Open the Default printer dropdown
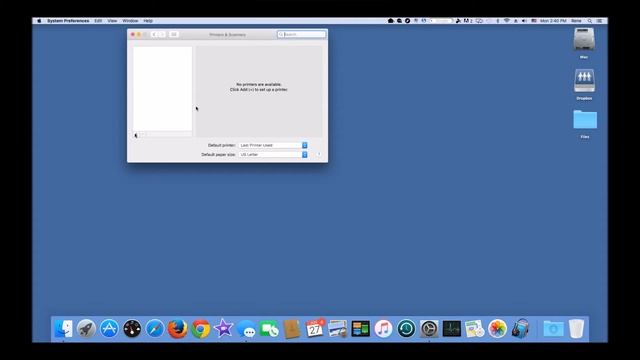This screenshot has width=640, height=360. (x=273, y=145)
